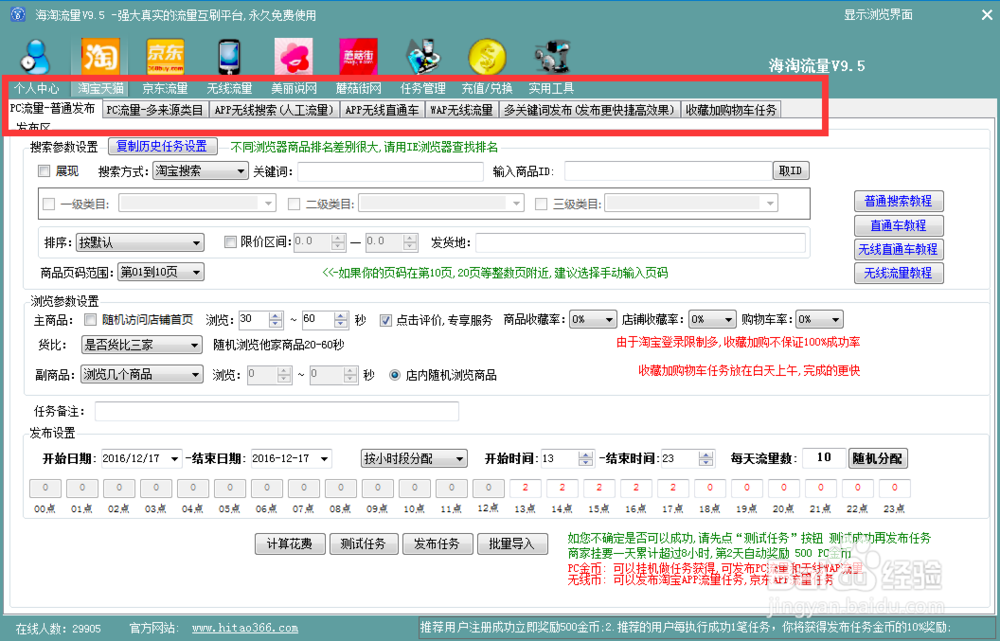Image resolution: width=1000 pixels, height=641 pixels.
Task: Click 显示浏览界面 in title bar
Action: click(878, 15)
